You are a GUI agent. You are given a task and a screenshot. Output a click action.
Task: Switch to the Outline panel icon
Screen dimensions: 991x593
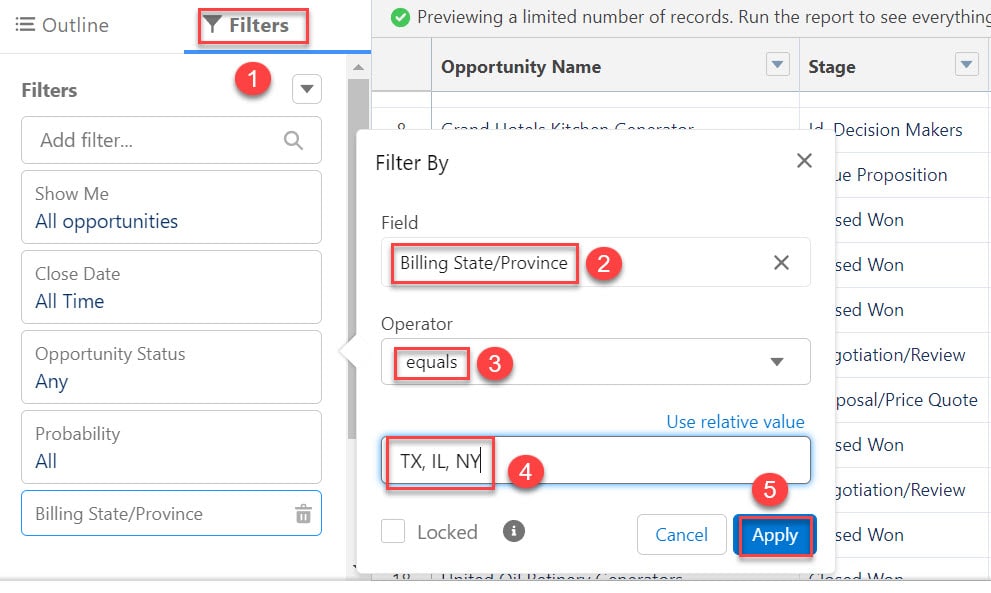point(27,27)
